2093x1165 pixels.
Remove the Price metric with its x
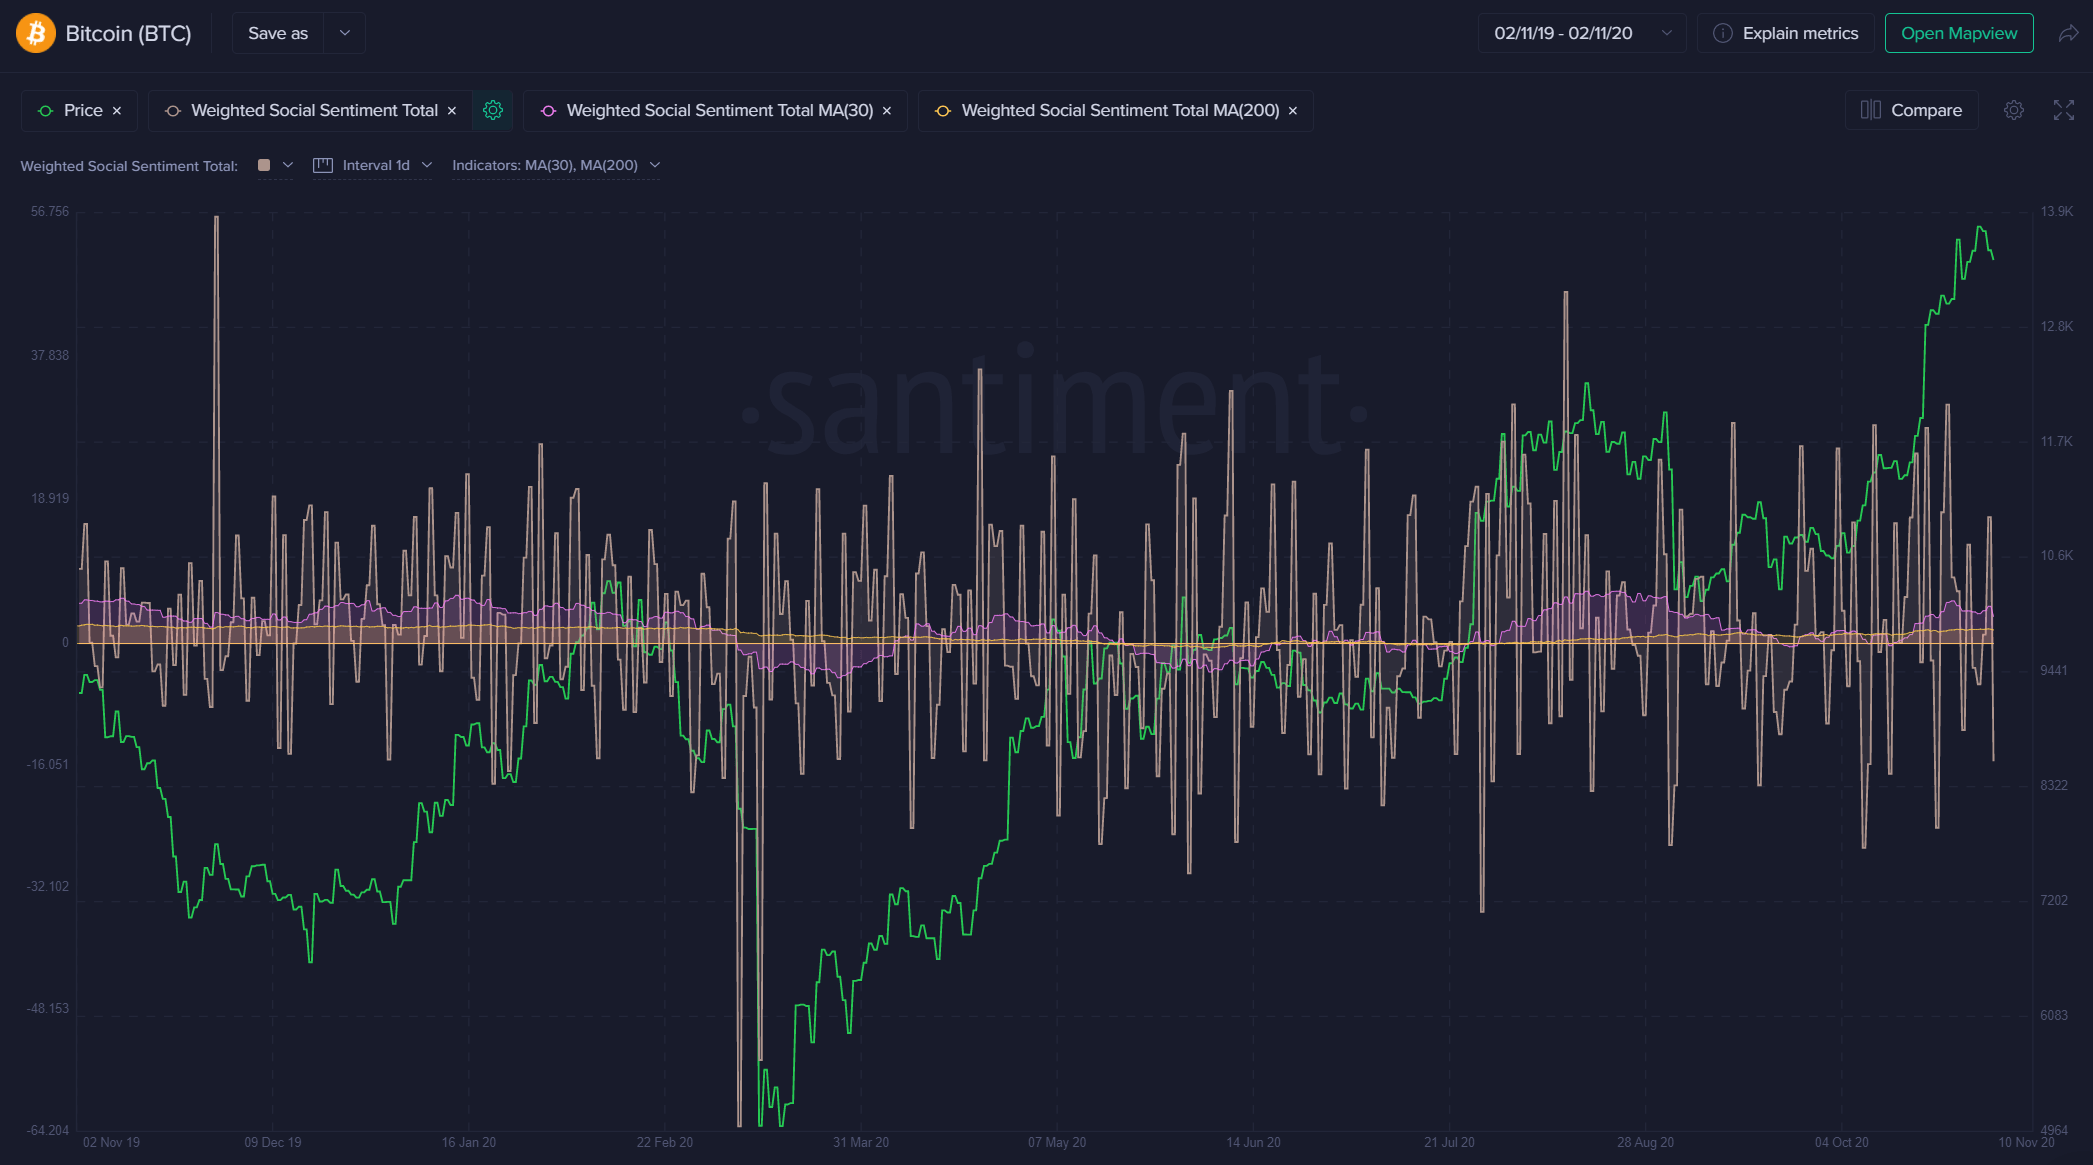pos(117,111)
